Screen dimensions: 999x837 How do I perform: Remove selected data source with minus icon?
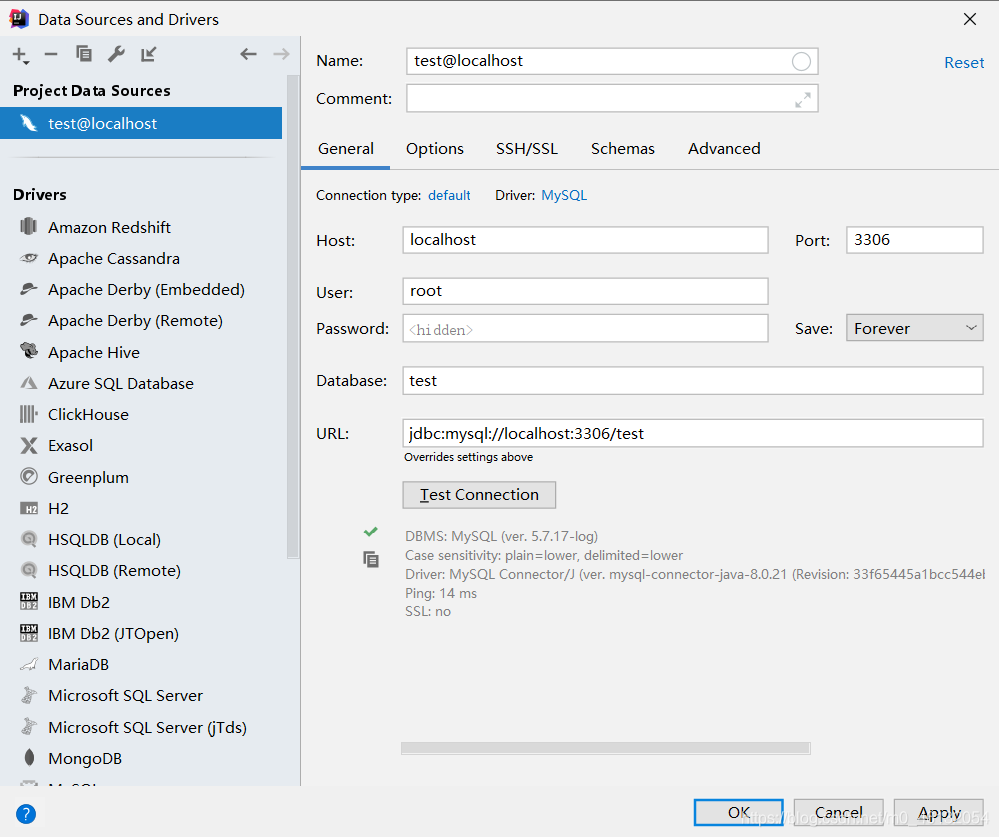pos(51,55)
